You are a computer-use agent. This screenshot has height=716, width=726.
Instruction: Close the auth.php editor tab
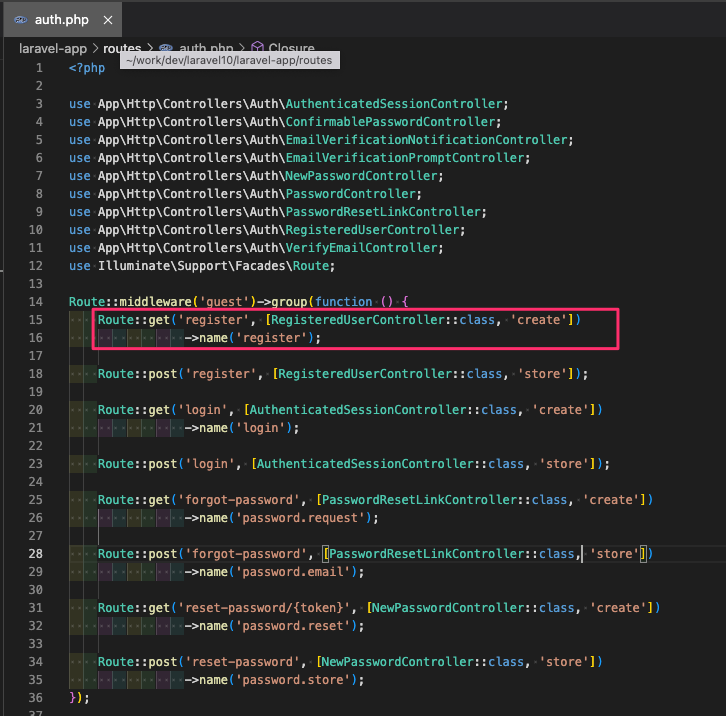(x=107, y=19)
